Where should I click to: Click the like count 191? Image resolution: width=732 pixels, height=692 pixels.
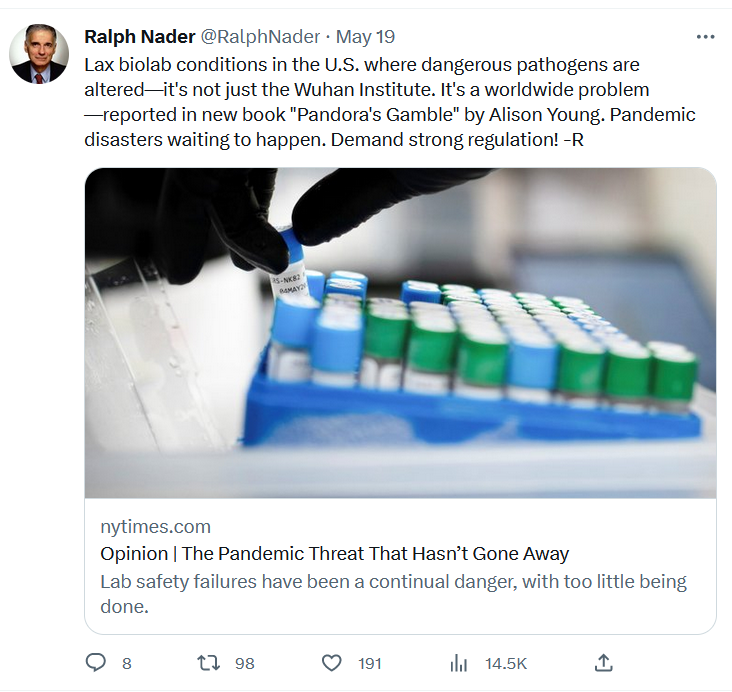(370, 664)
